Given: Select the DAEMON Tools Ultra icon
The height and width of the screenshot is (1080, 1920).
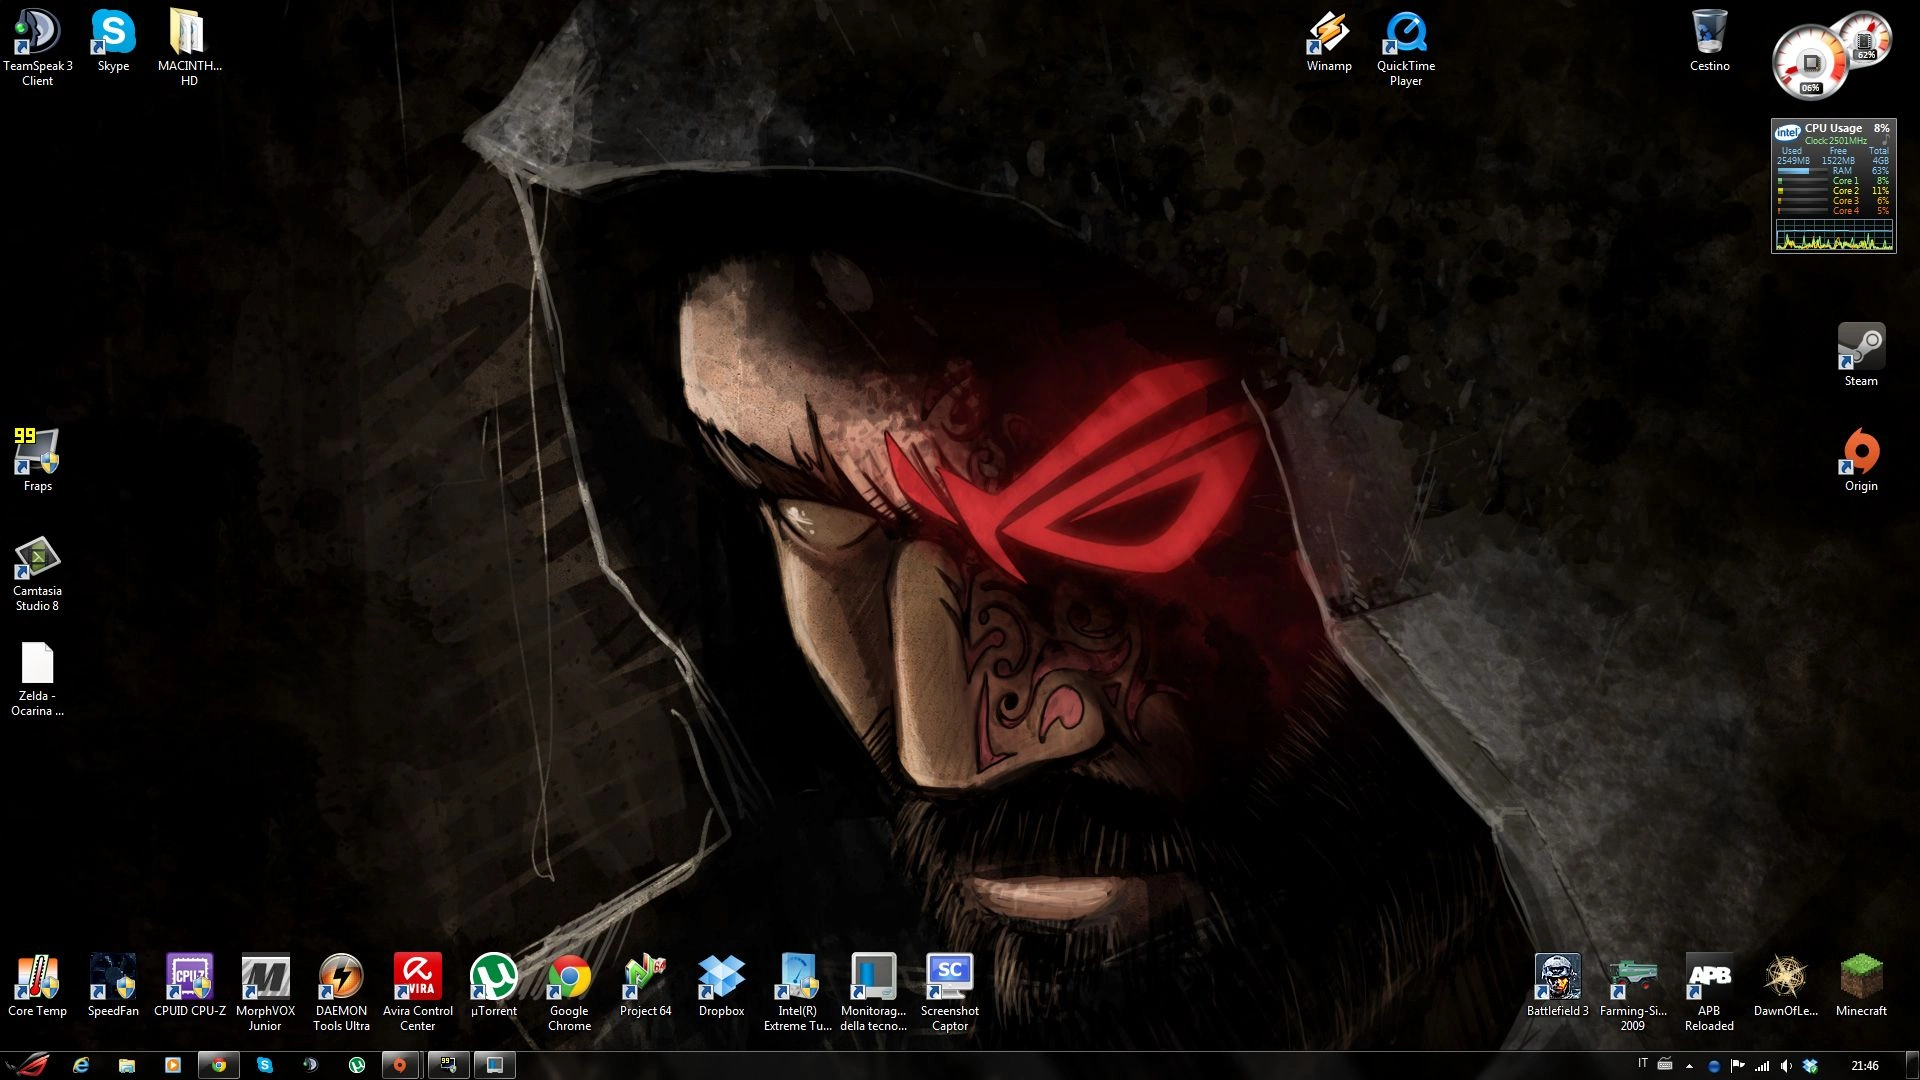Looking at the screenshot, I should (x=341, y=992).
